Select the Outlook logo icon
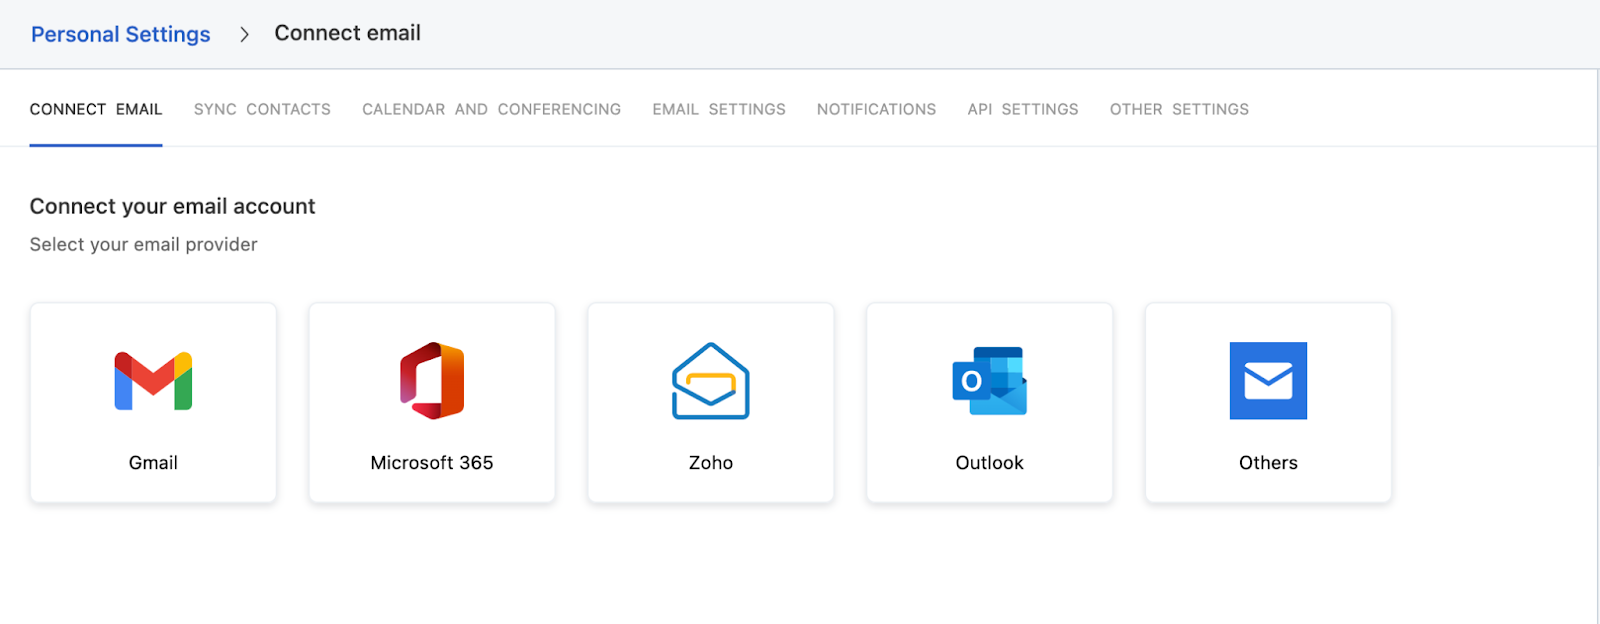Viewport: 1600px width, 624px height. click(990, 381)
